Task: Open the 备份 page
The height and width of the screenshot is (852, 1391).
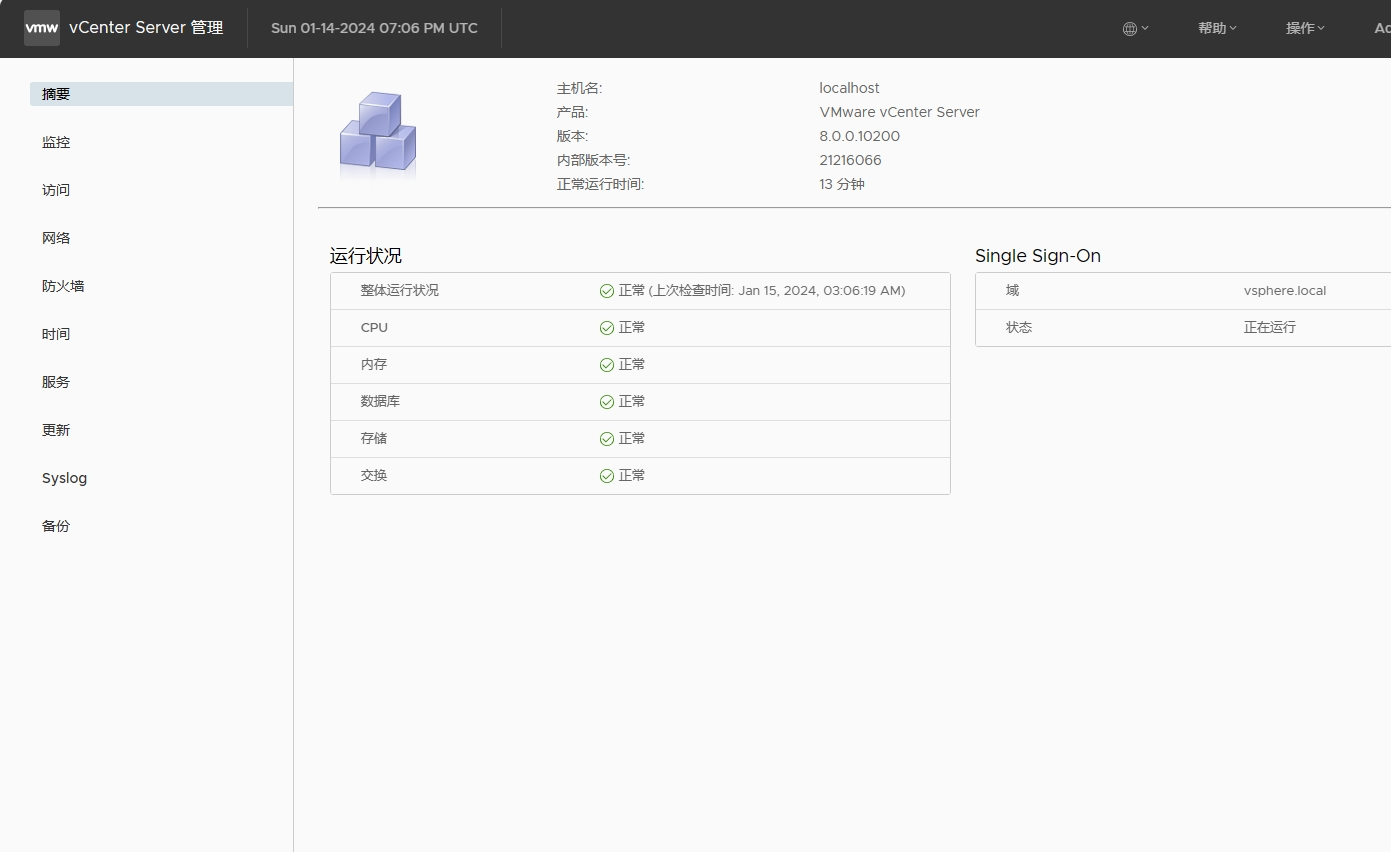Action: [x=56, y=526]
